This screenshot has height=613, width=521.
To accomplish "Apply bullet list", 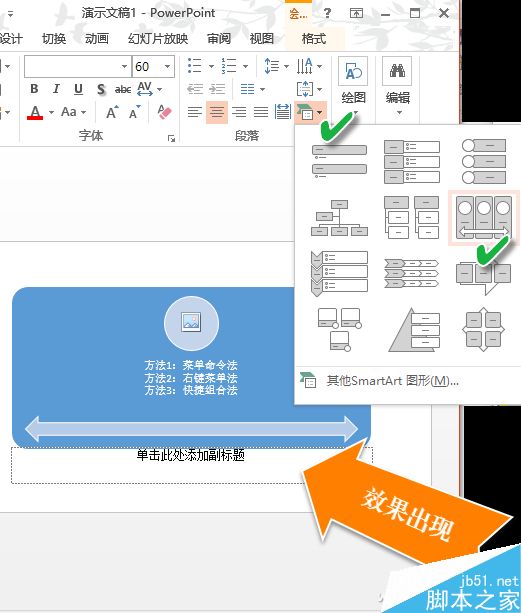I will tap(195, 66).
